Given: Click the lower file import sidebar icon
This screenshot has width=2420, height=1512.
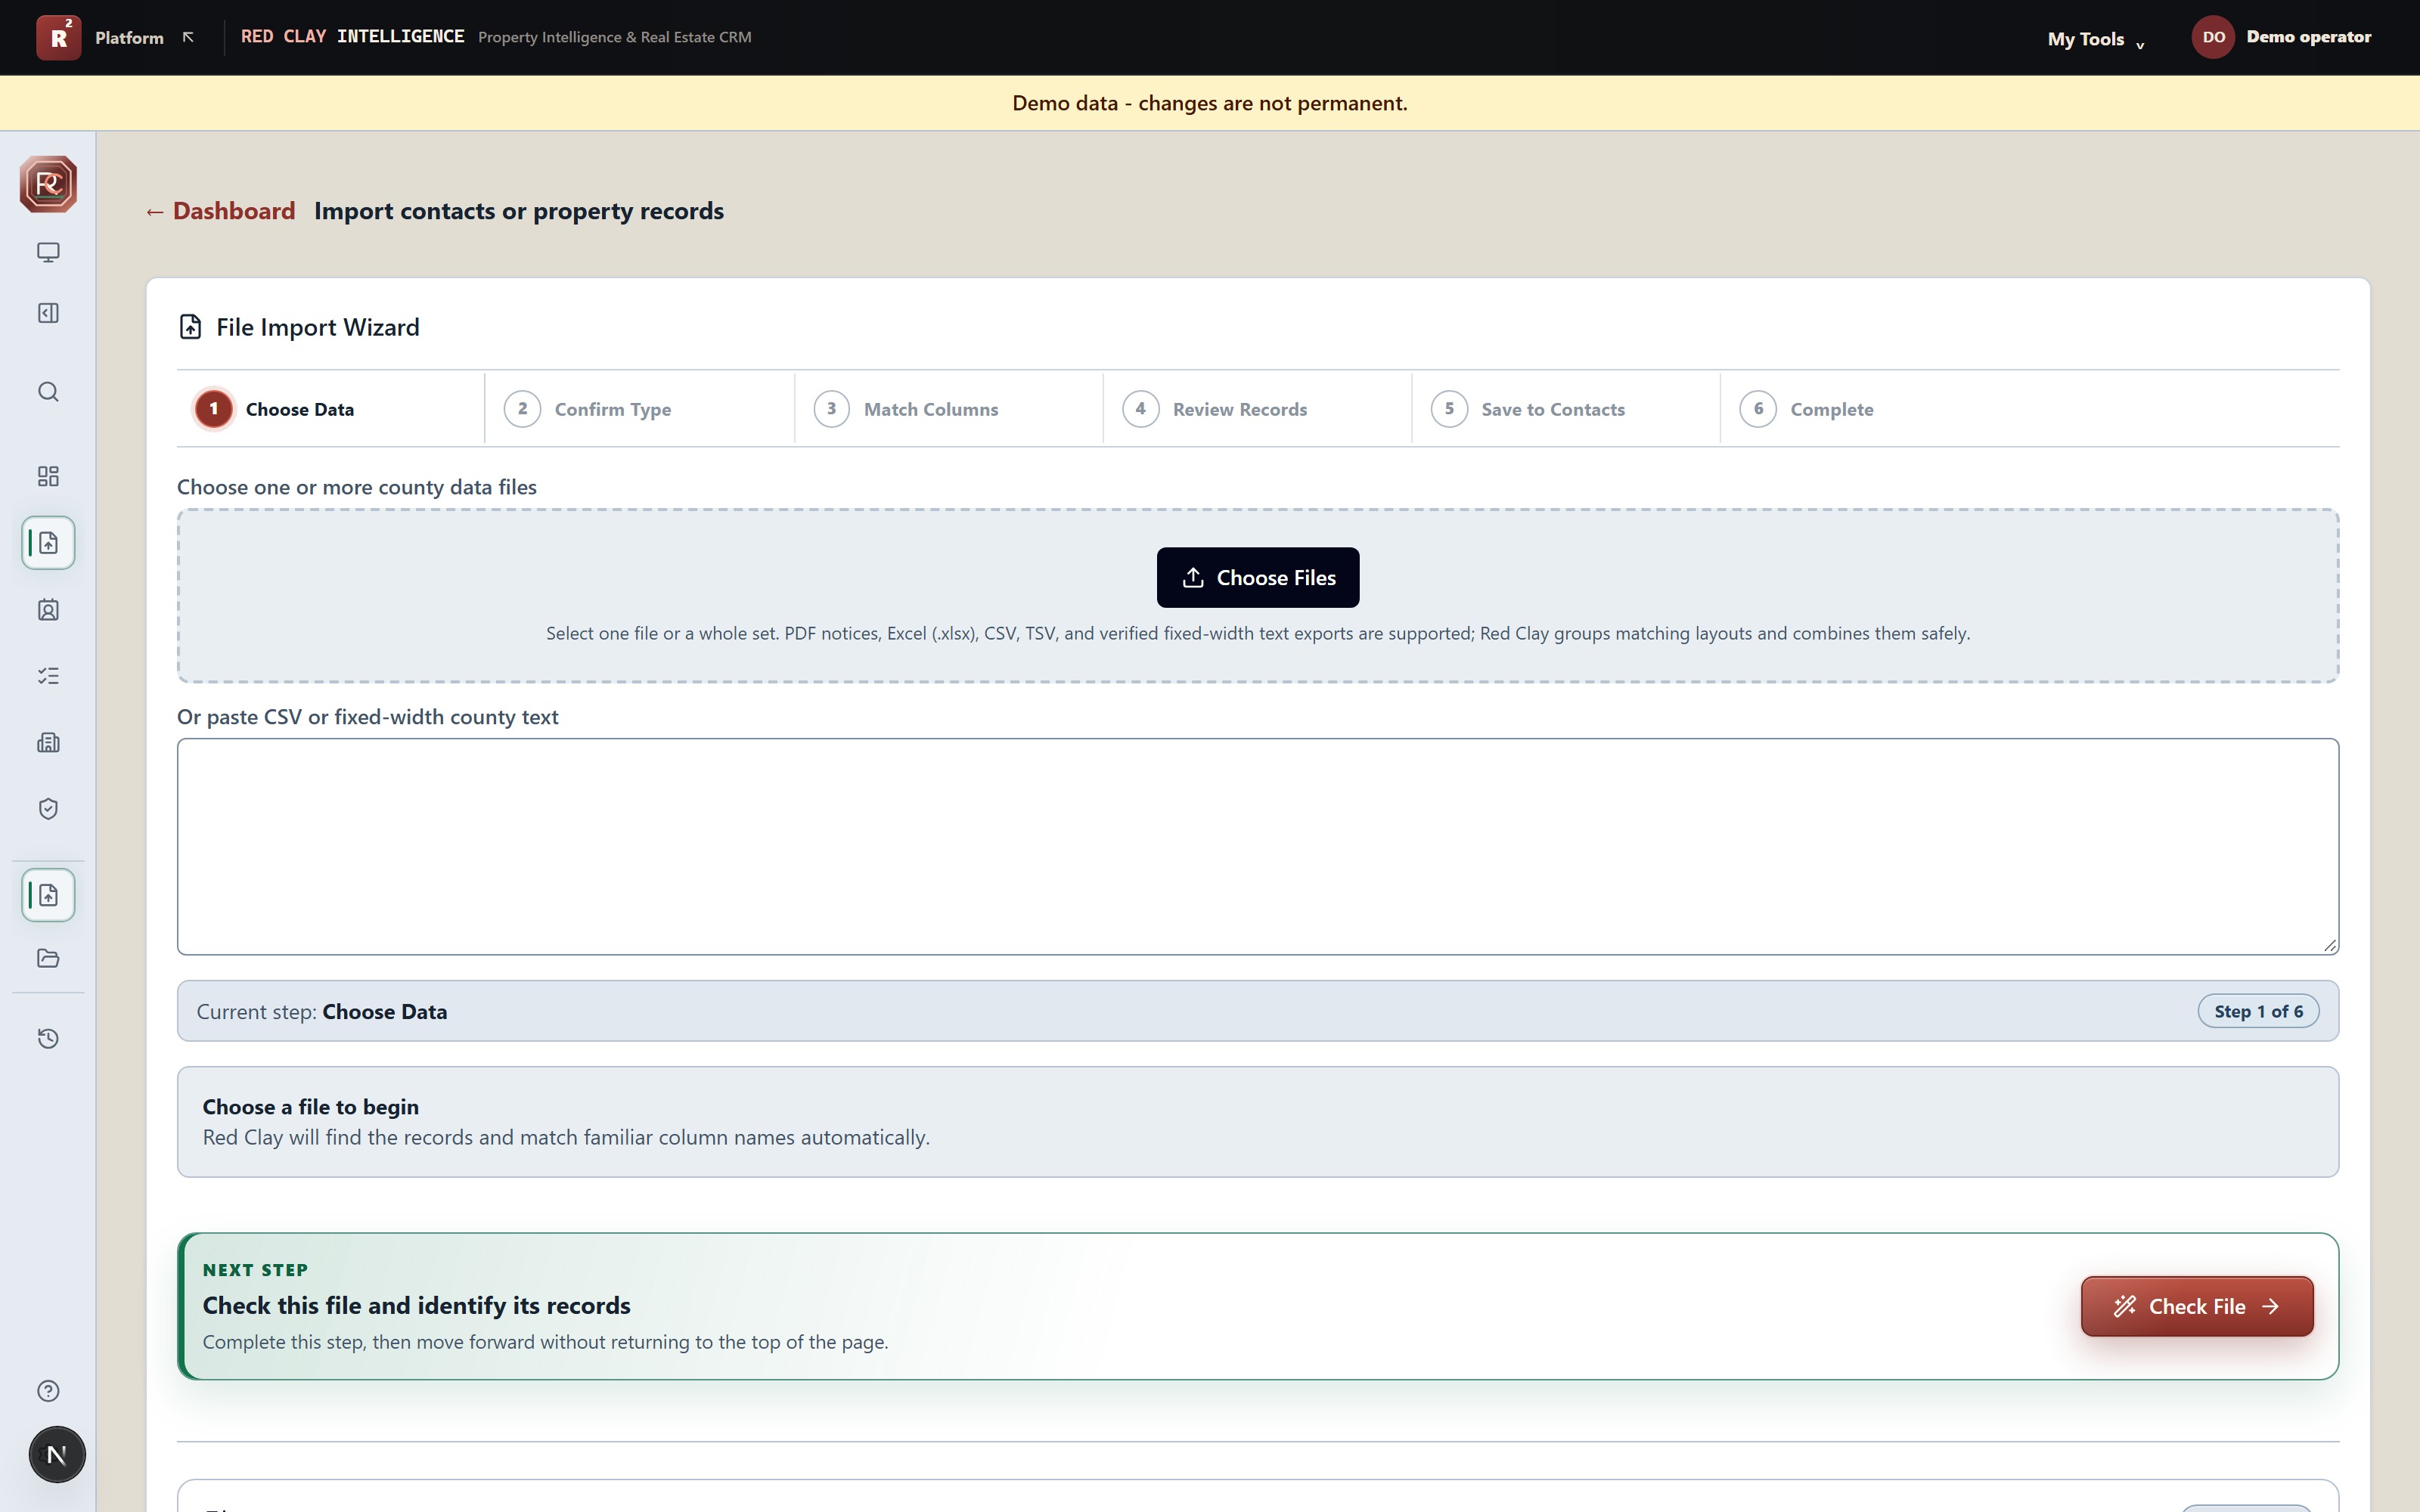Looking at the screenshot, I should [x=48, y=895].
